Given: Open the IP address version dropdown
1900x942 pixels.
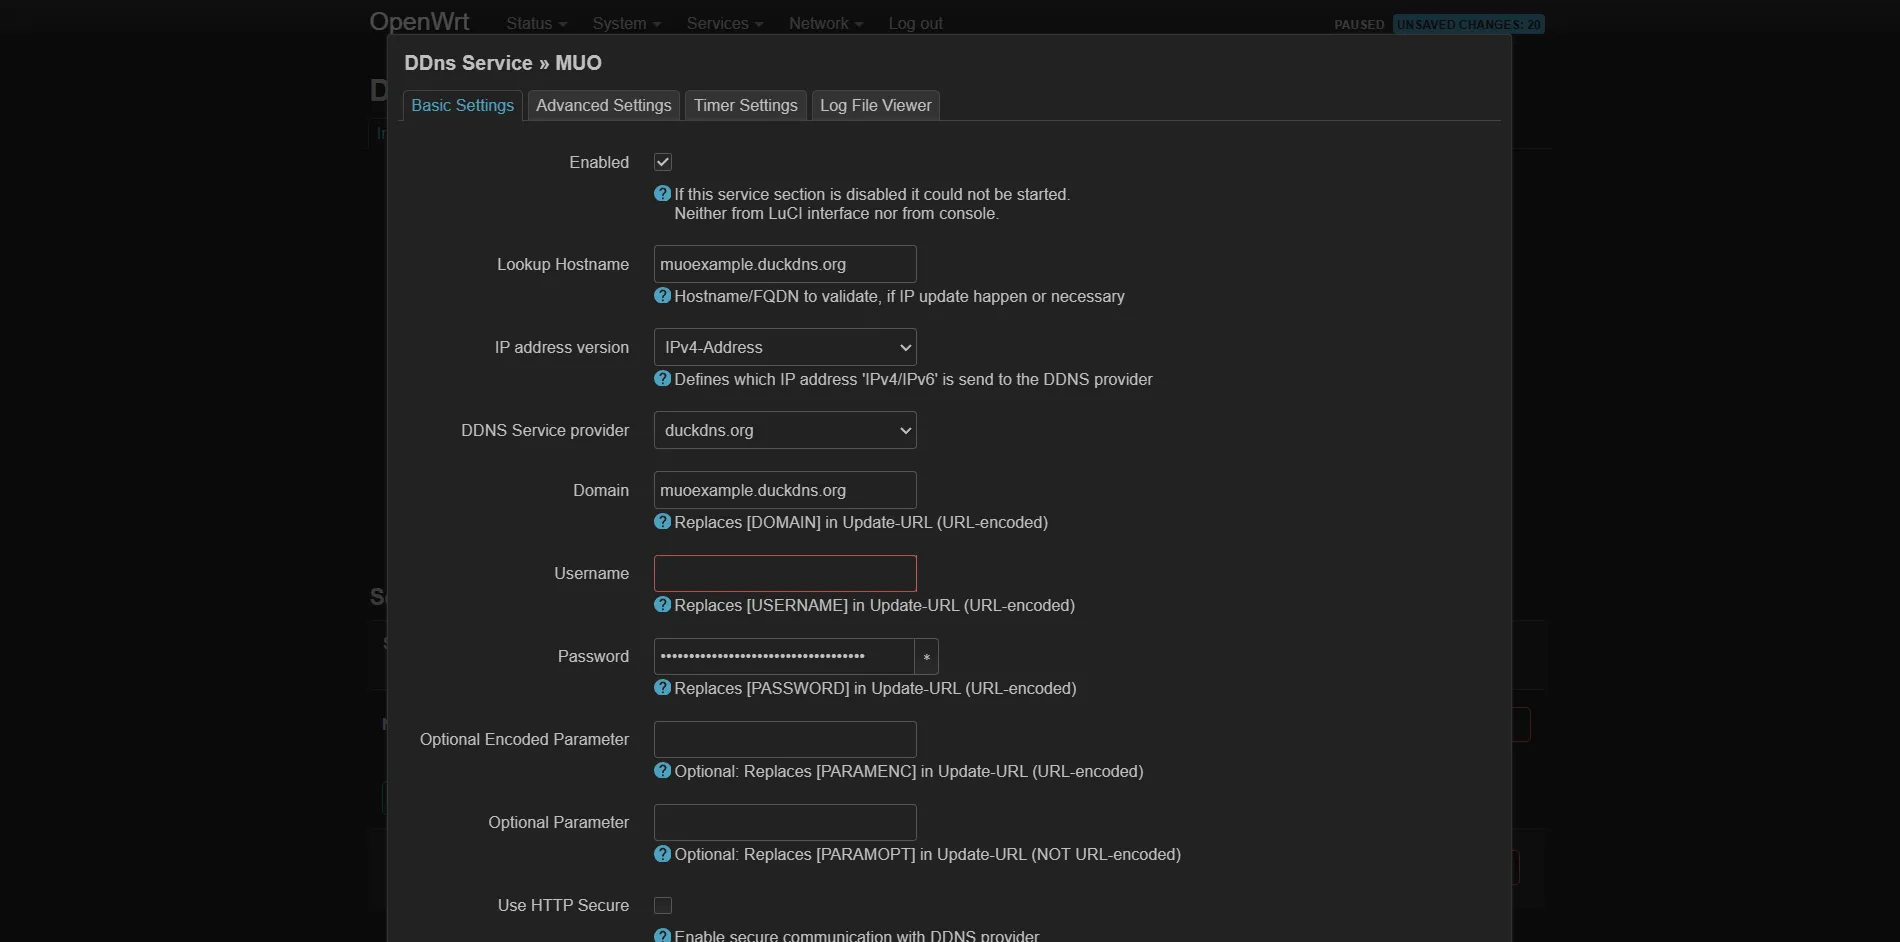Looking at the screenshot, I should [x=784, y=347].
